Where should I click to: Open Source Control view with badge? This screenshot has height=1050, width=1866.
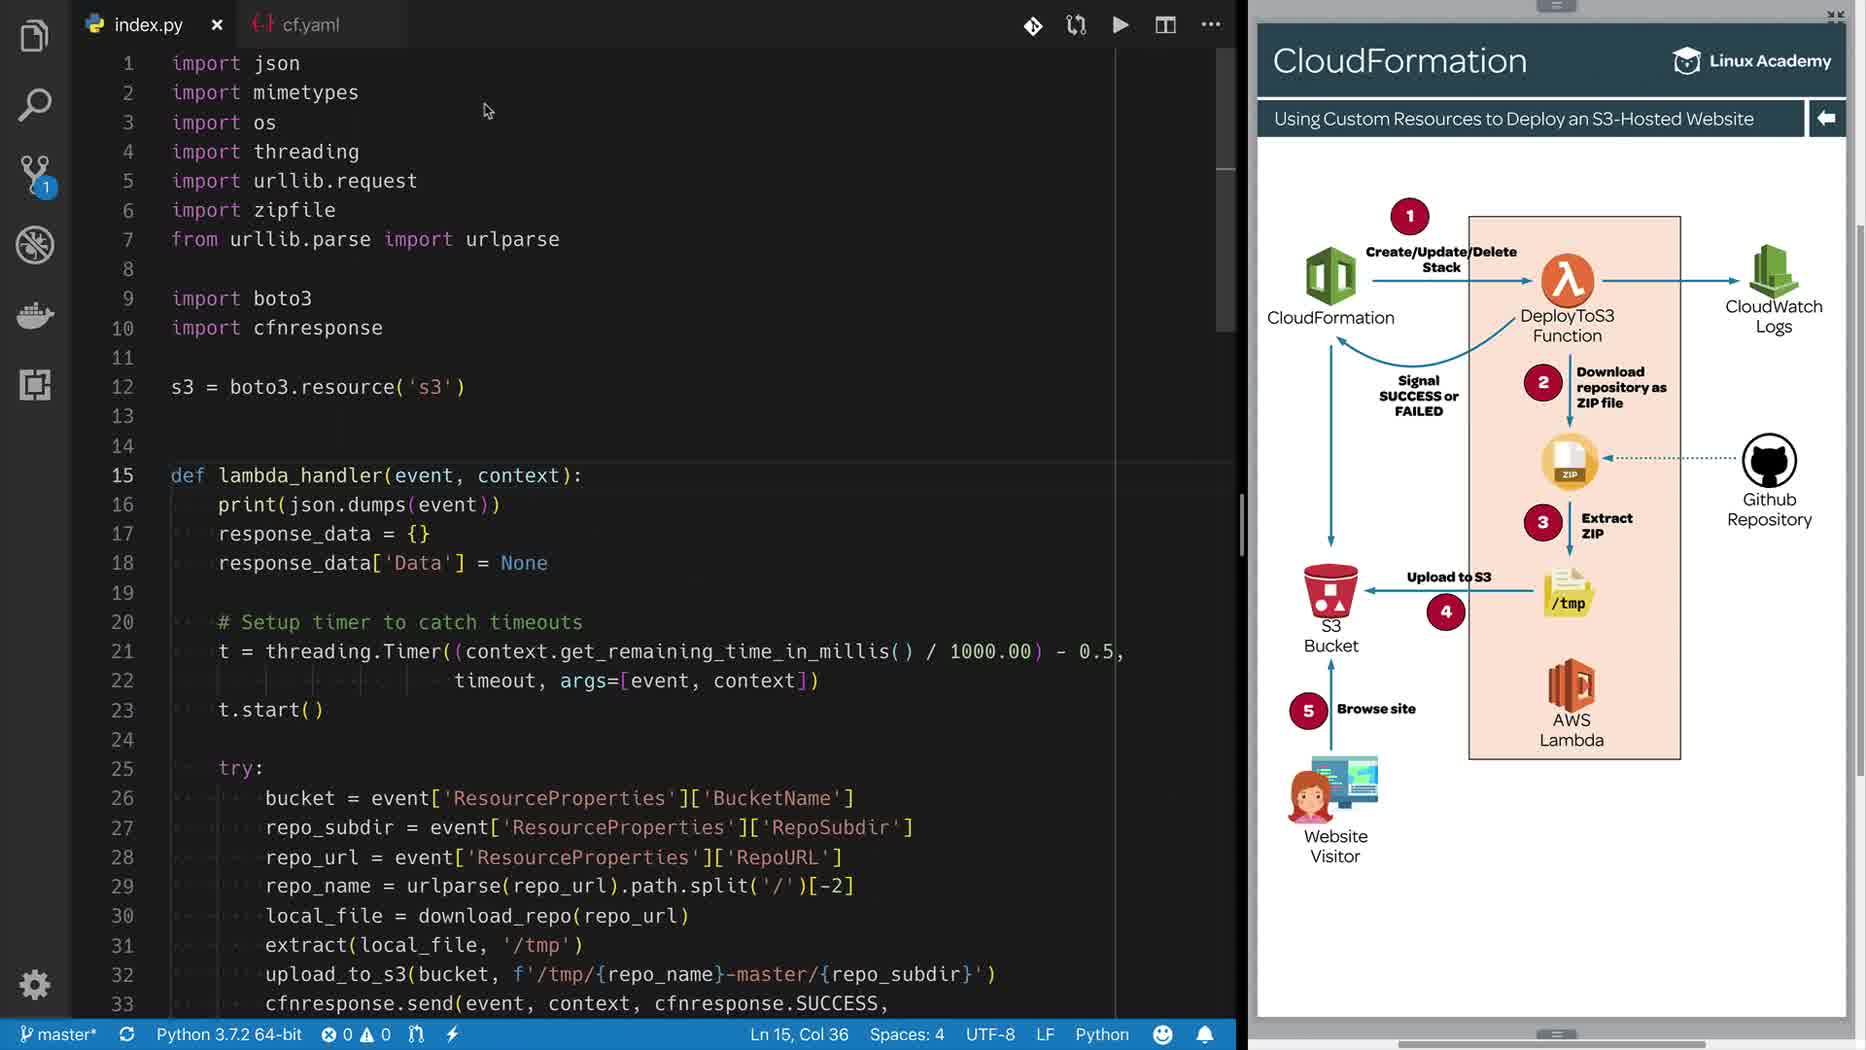click(x=35, y=174)
